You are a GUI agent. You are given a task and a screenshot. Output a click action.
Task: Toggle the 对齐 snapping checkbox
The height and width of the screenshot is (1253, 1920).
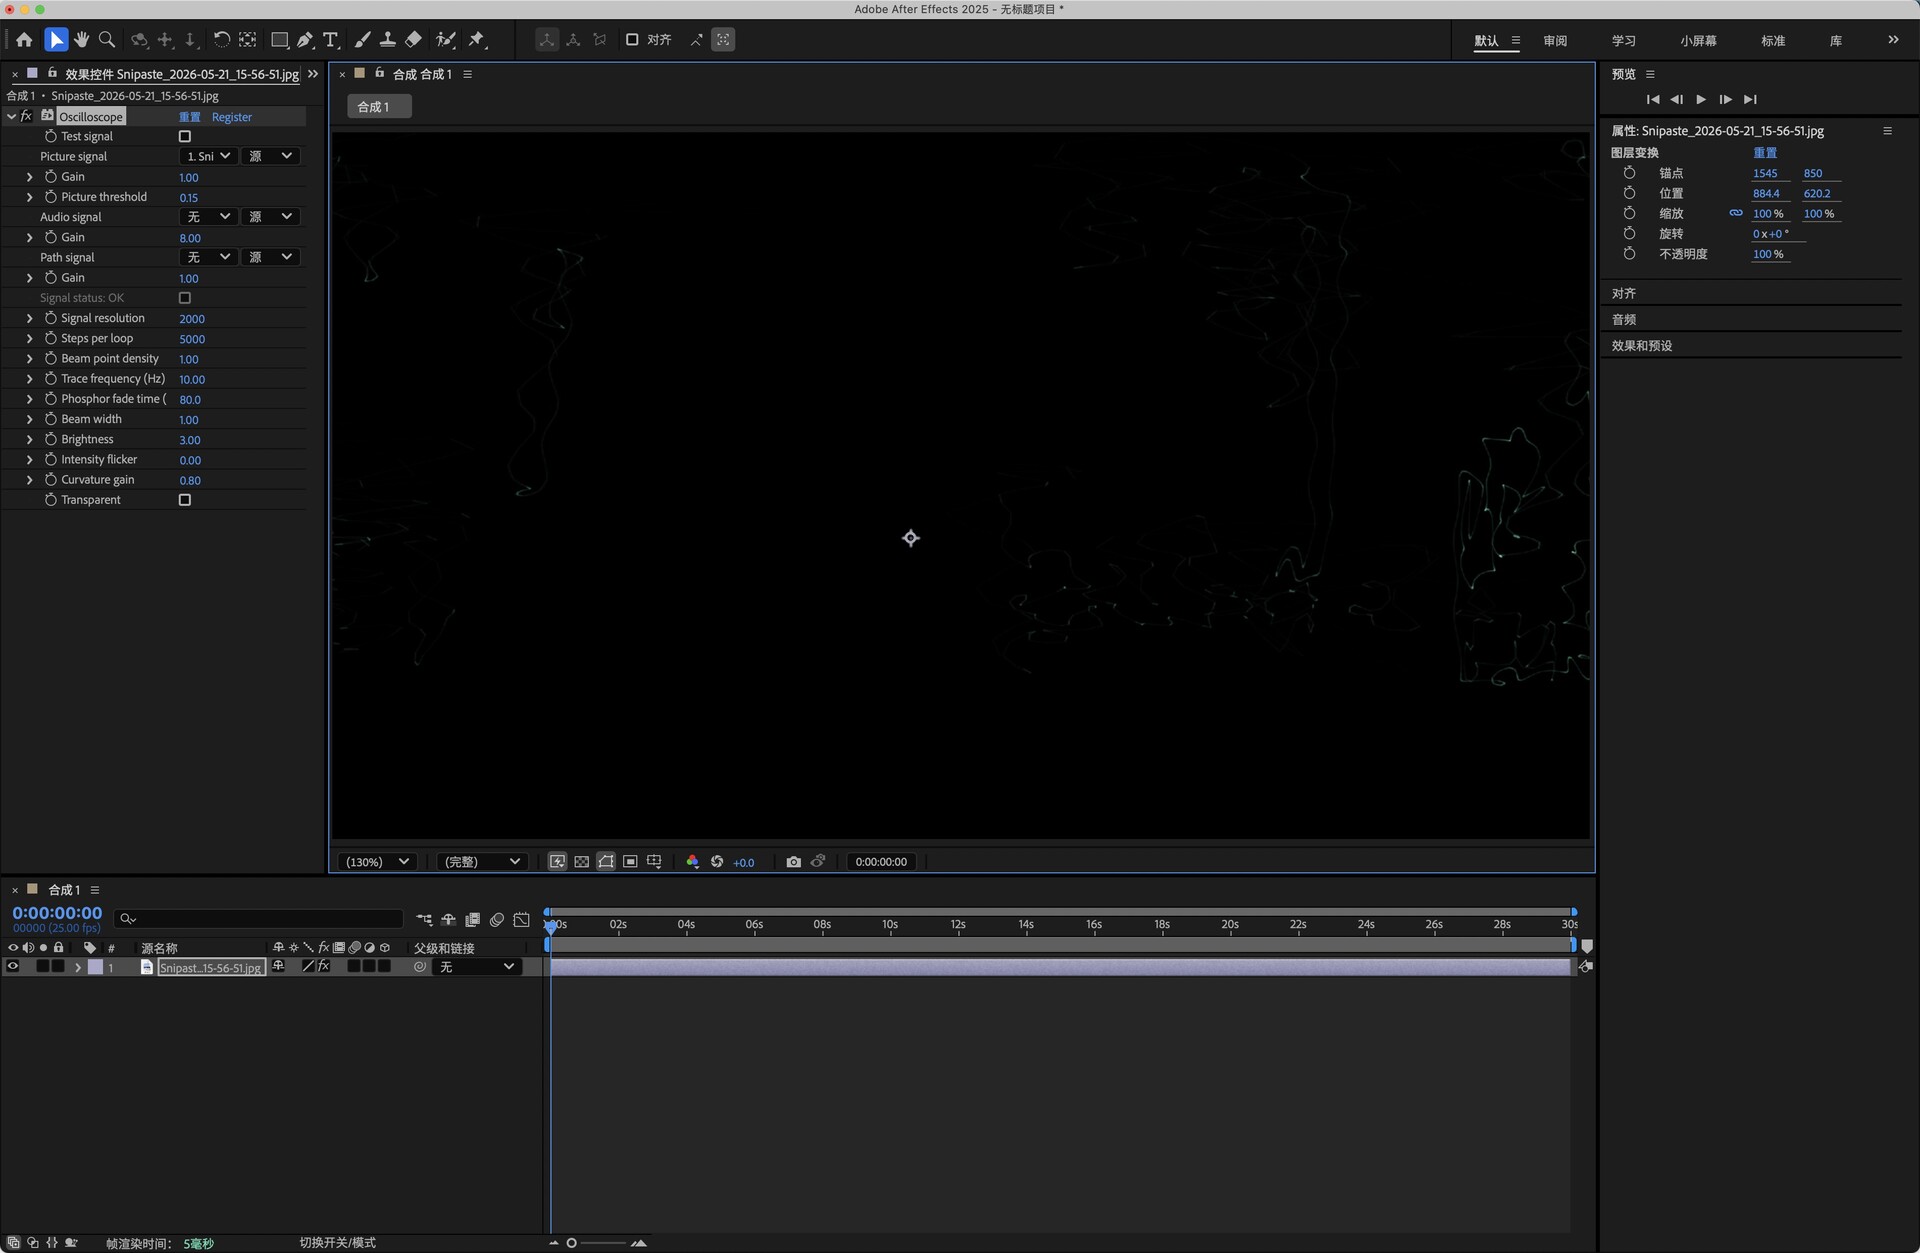tap(632, 40)
